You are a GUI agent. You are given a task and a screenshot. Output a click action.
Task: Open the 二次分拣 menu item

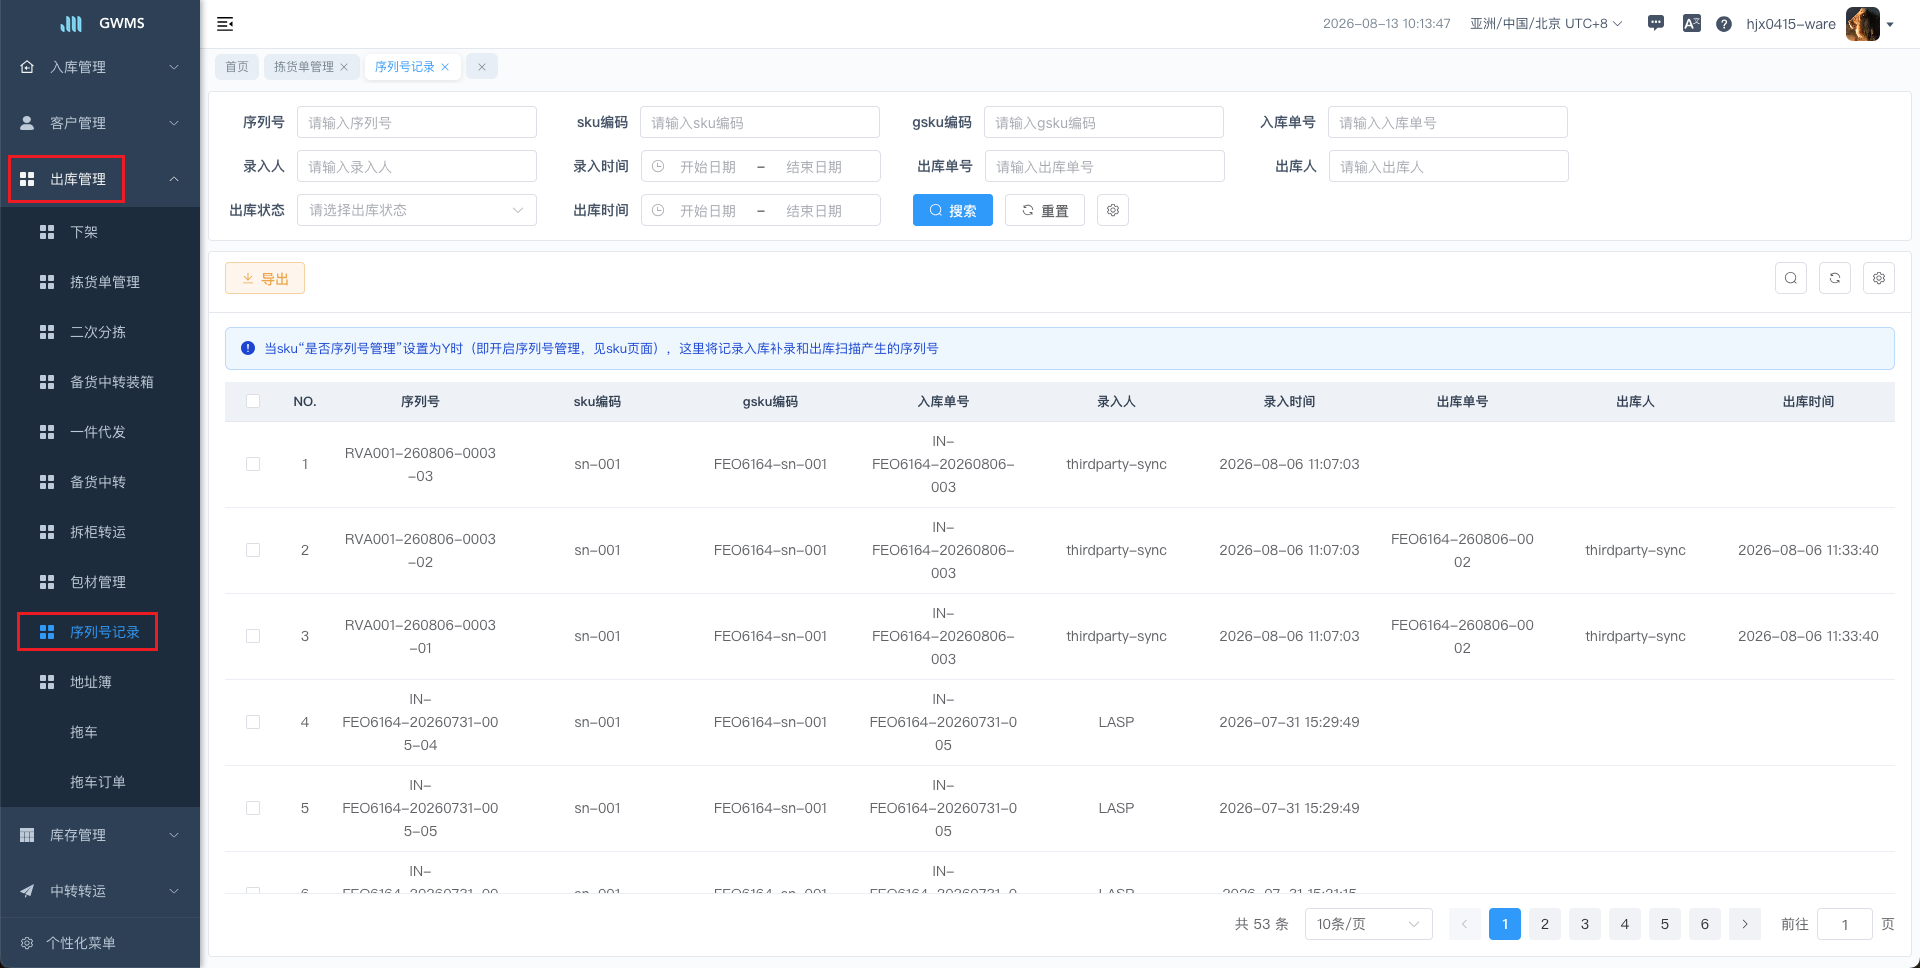pyautogui.click(x=100, y=332)
